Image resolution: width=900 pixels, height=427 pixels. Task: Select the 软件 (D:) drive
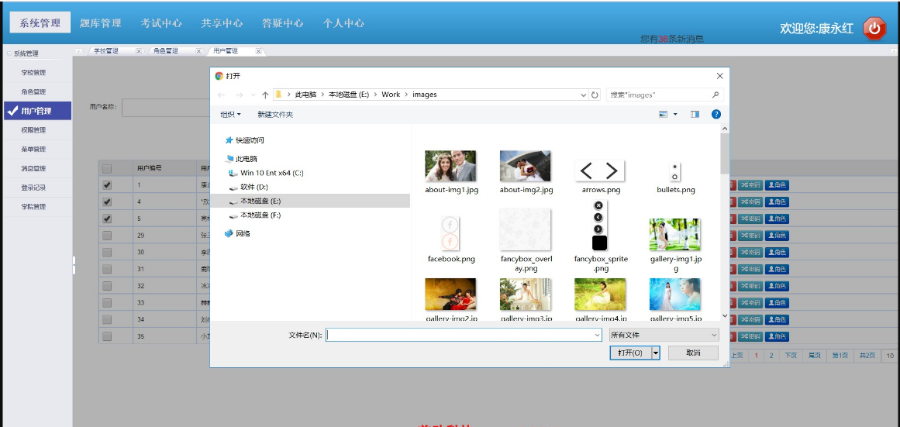point(249,187)
